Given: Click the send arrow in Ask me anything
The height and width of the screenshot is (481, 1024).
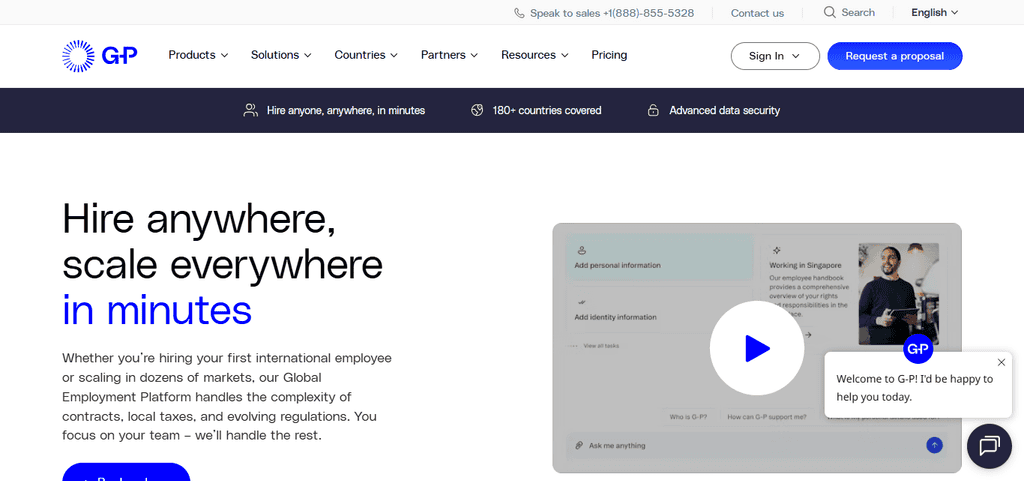Looking at the screenshot, I should [x=935, y=445].
